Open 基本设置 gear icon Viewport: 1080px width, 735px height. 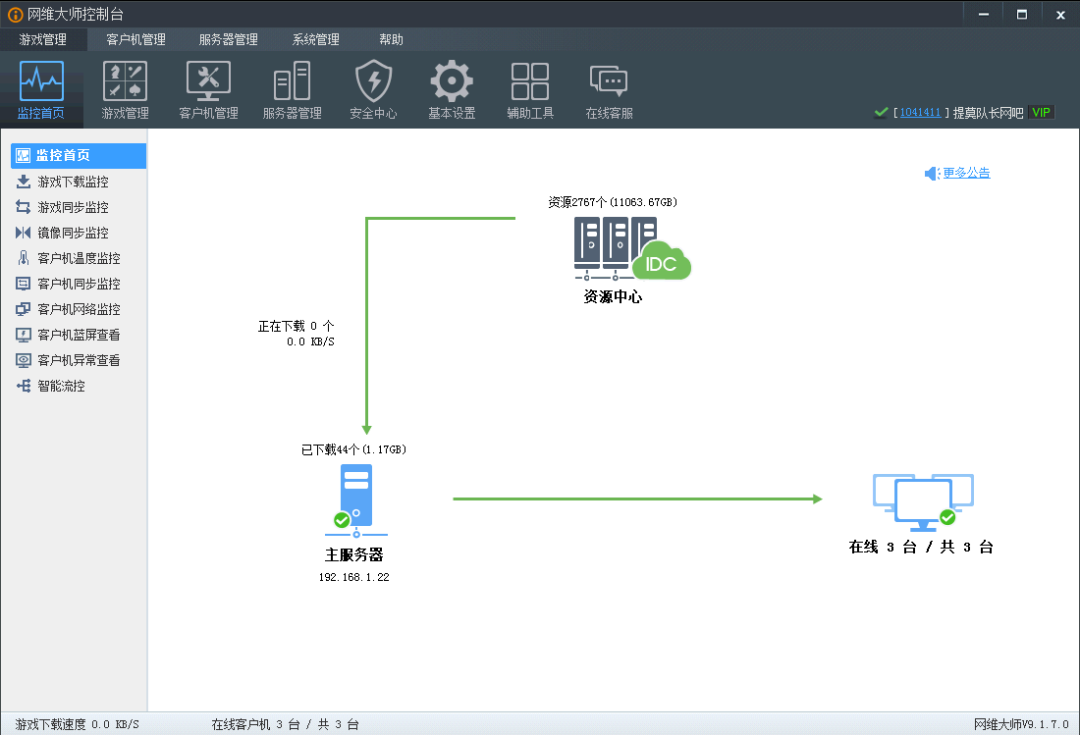(452, 90)
